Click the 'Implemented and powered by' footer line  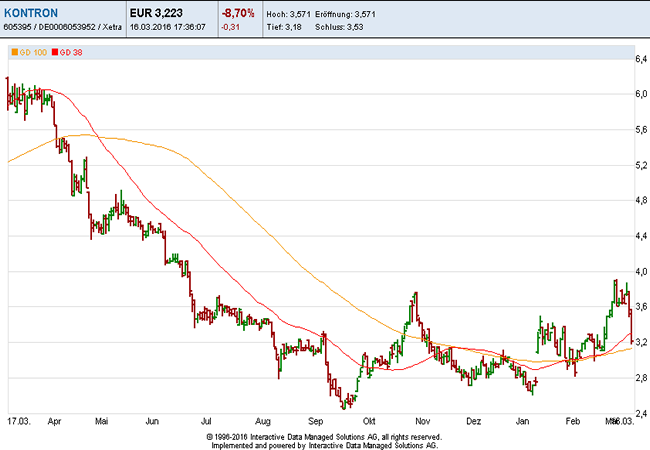click(x=325, y=445)
